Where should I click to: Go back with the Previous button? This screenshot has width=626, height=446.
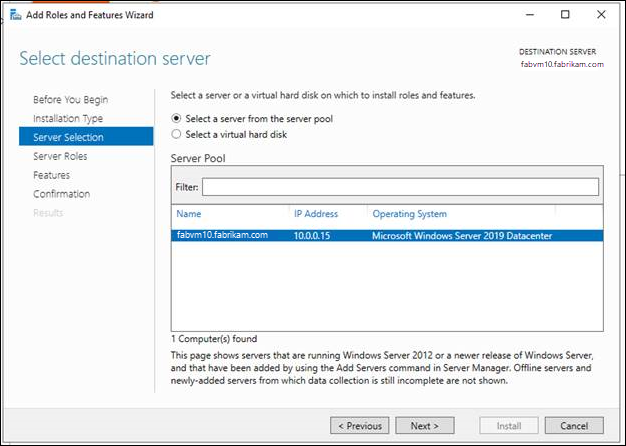coord(360,425)
